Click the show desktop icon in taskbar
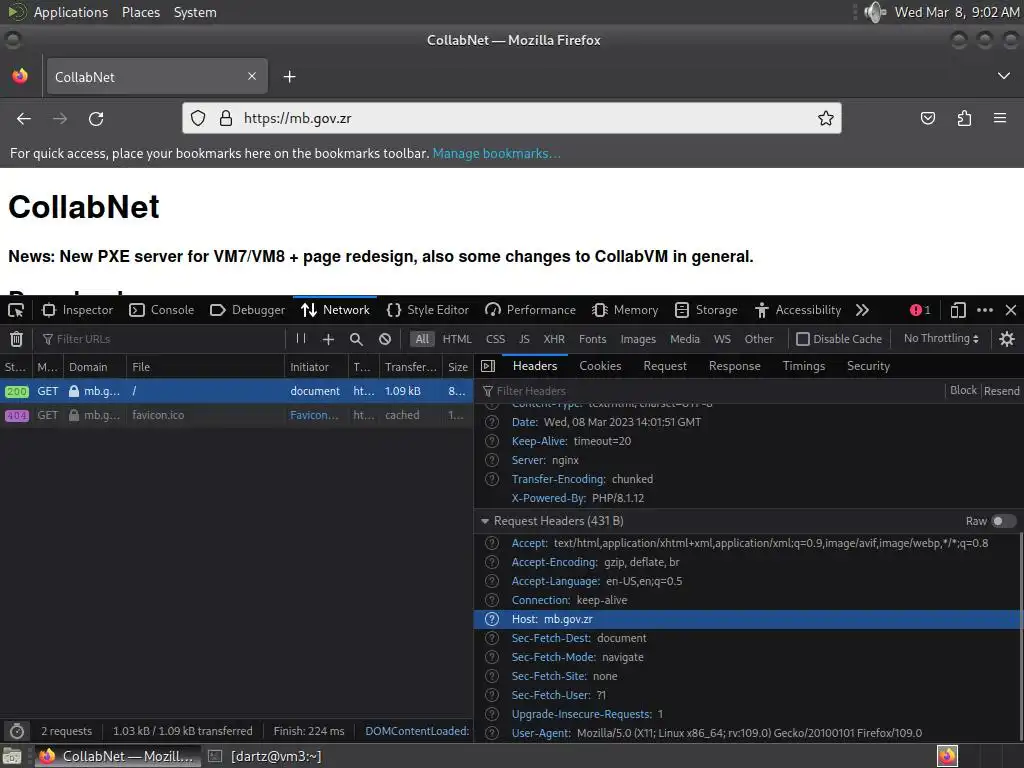Screen dimensions: 1024x768 click(x=12, y=756)
